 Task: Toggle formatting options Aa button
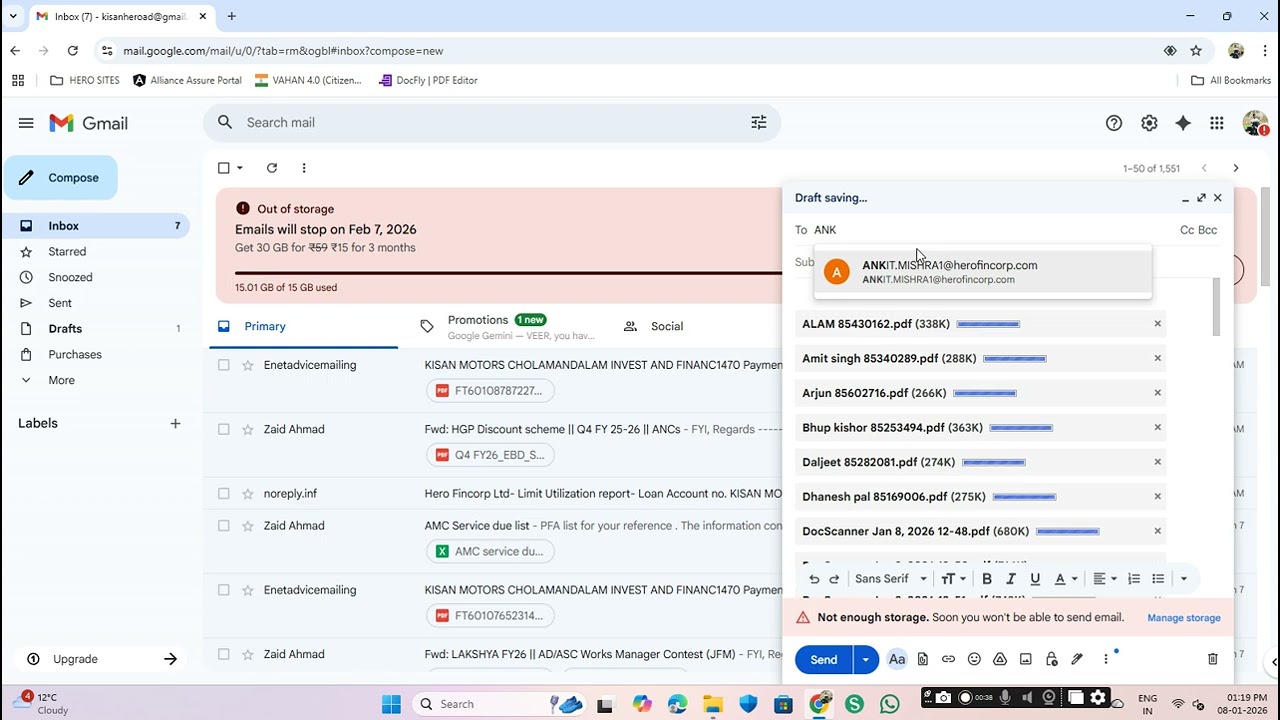pos(897,659)
